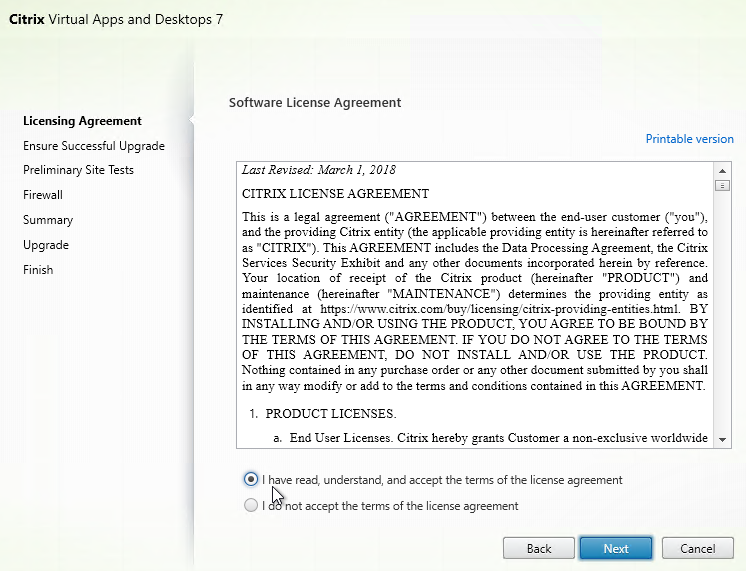746x571 pixels.
Task: Go to the Ensure Successful Upgrade step
Action: click(94, 146)
